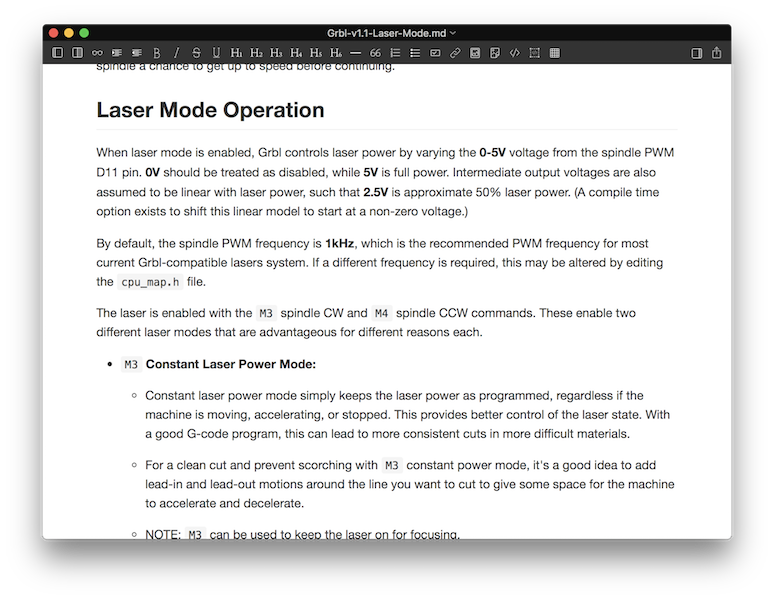Click M3 code in the scorching bullet

(x=392, y=465)
